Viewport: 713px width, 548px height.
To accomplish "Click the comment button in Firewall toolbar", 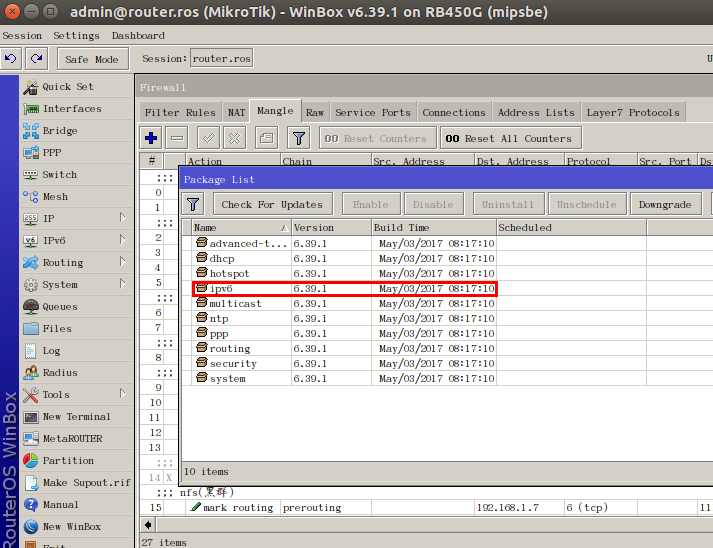I will (266, 138).
